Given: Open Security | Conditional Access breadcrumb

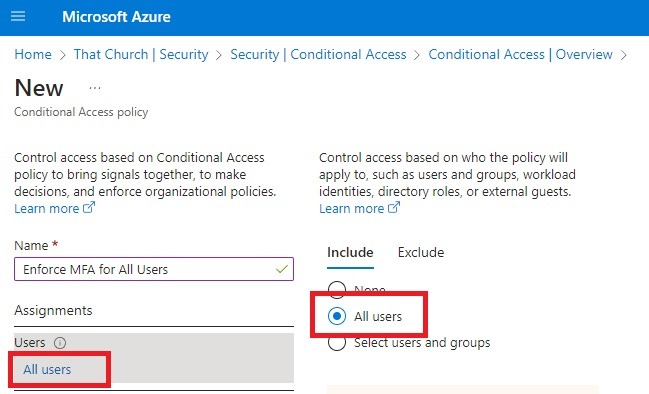Looking at the screenshot, I should pos(318,54).
